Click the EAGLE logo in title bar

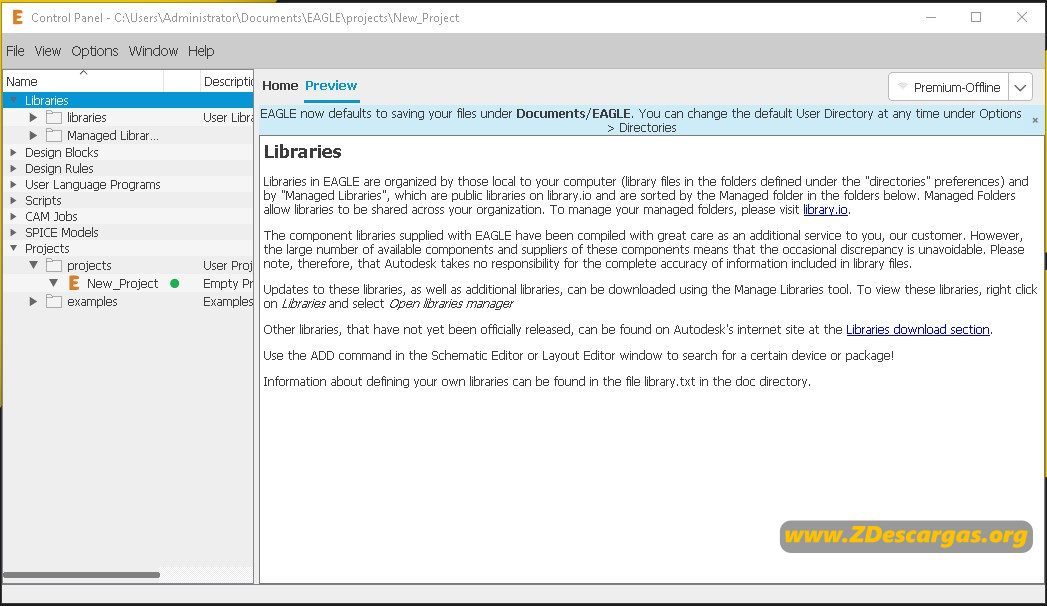17,17
